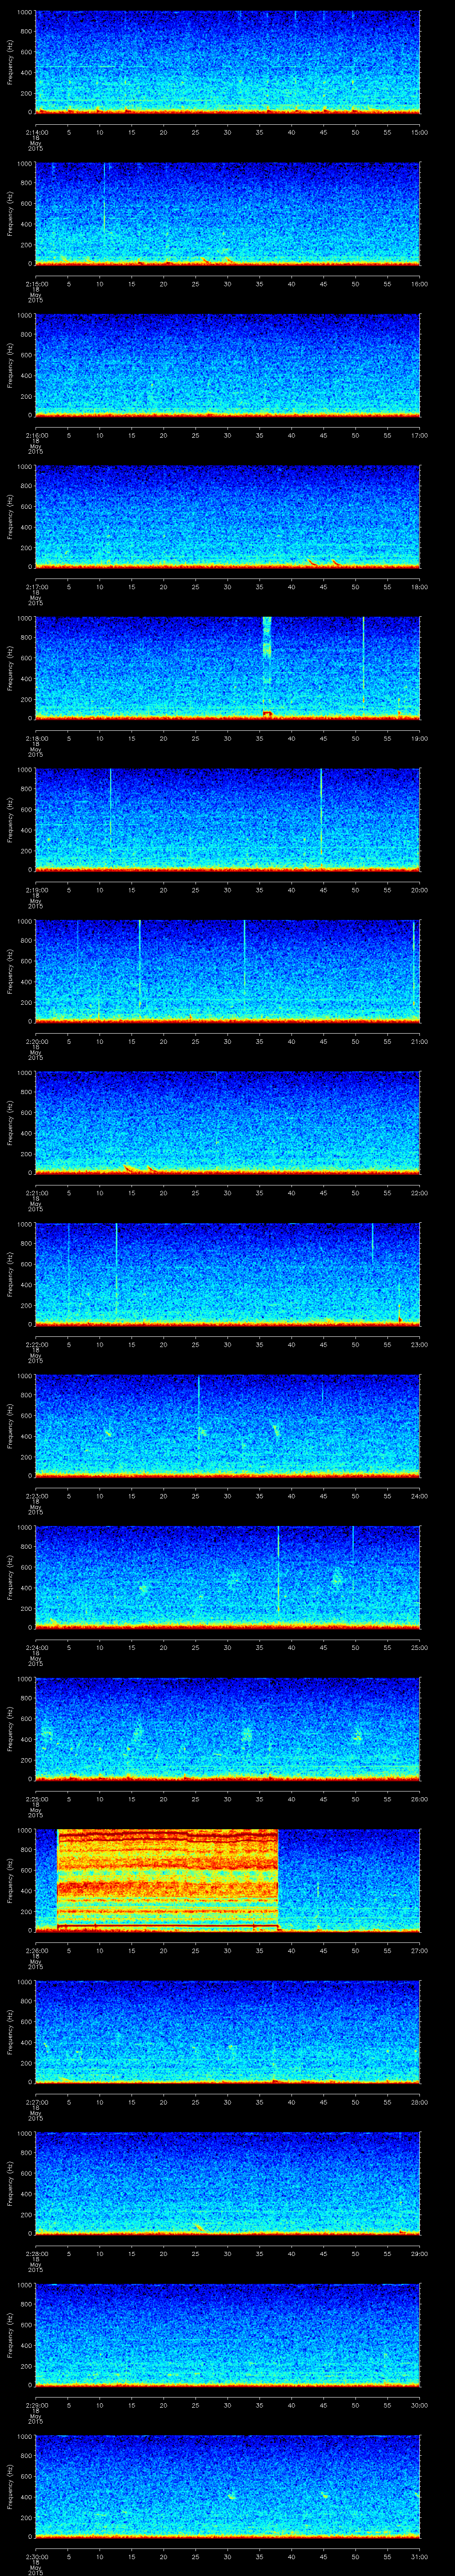The width and height of the screenshot is (455, 2576).
Task: Select the 16:00 end time label
Action: (420, 284)
